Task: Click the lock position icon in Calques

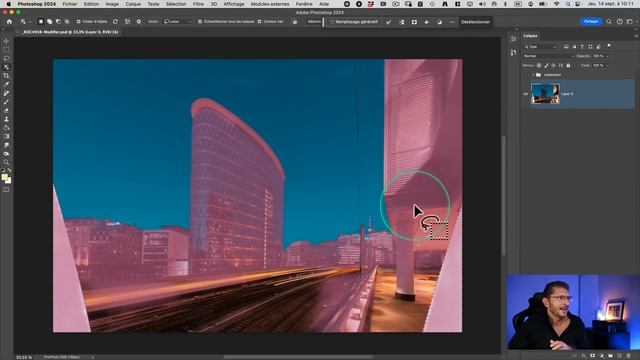Action: (x=553, y=65)
